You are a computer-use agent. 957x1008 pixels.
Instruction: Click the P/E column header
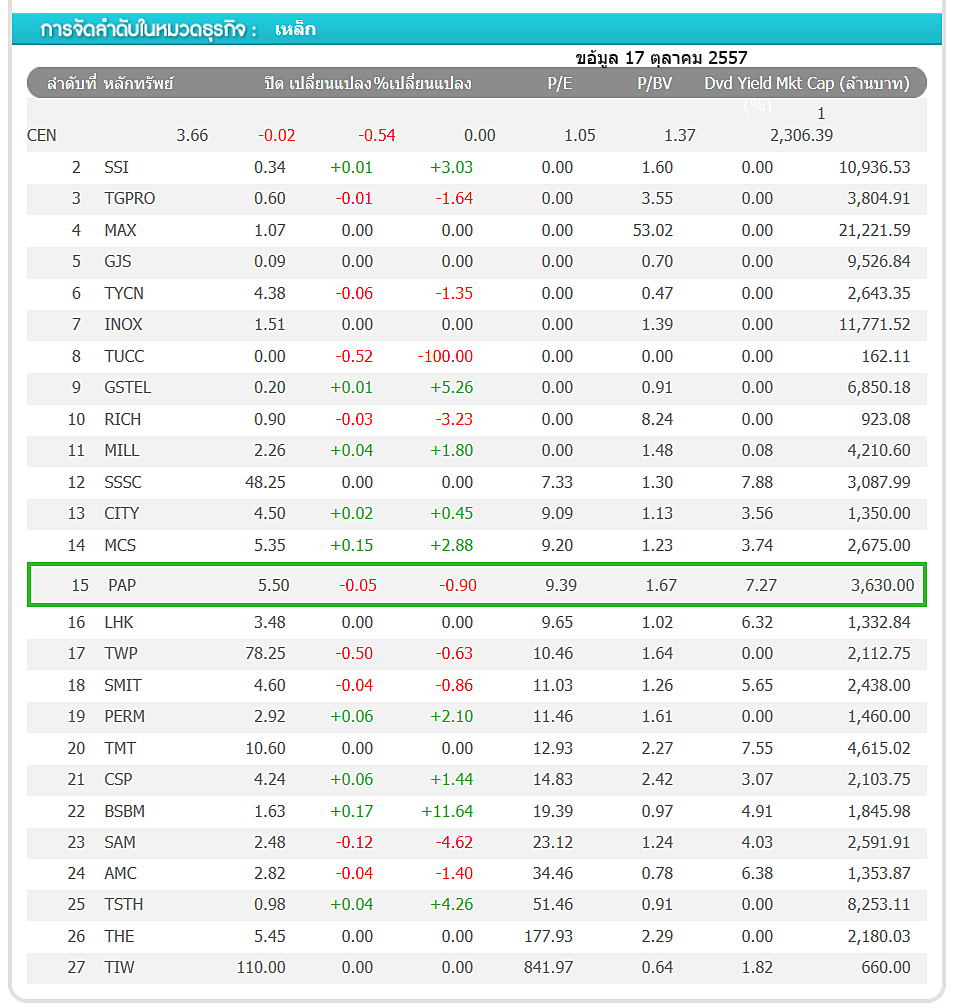[559, 83]
